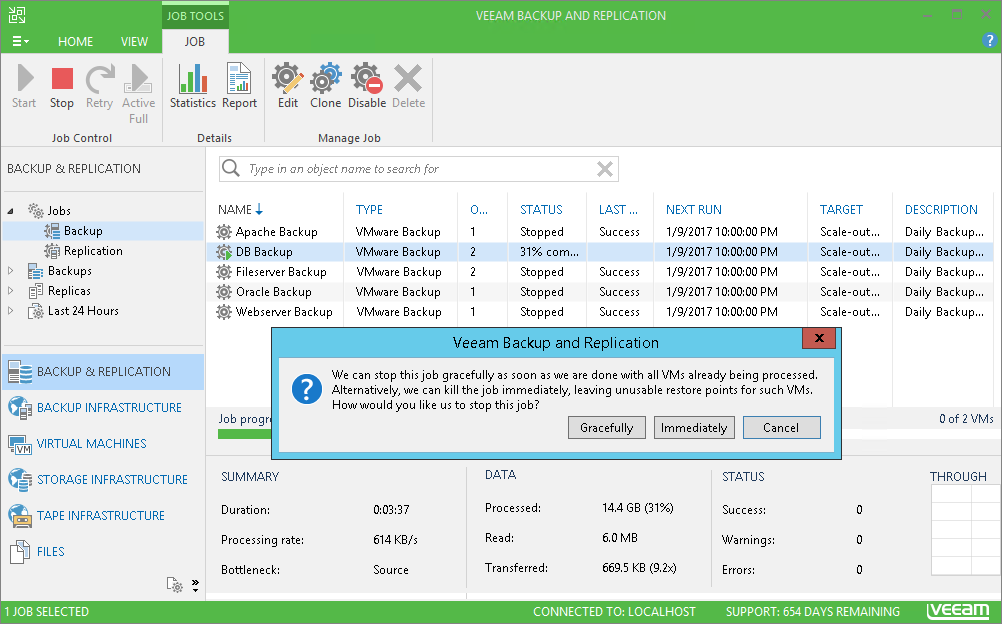Sort by the TARGET column header
Image resolution: width=1002 pixels, height=624 pixels.
click(841, 210)
